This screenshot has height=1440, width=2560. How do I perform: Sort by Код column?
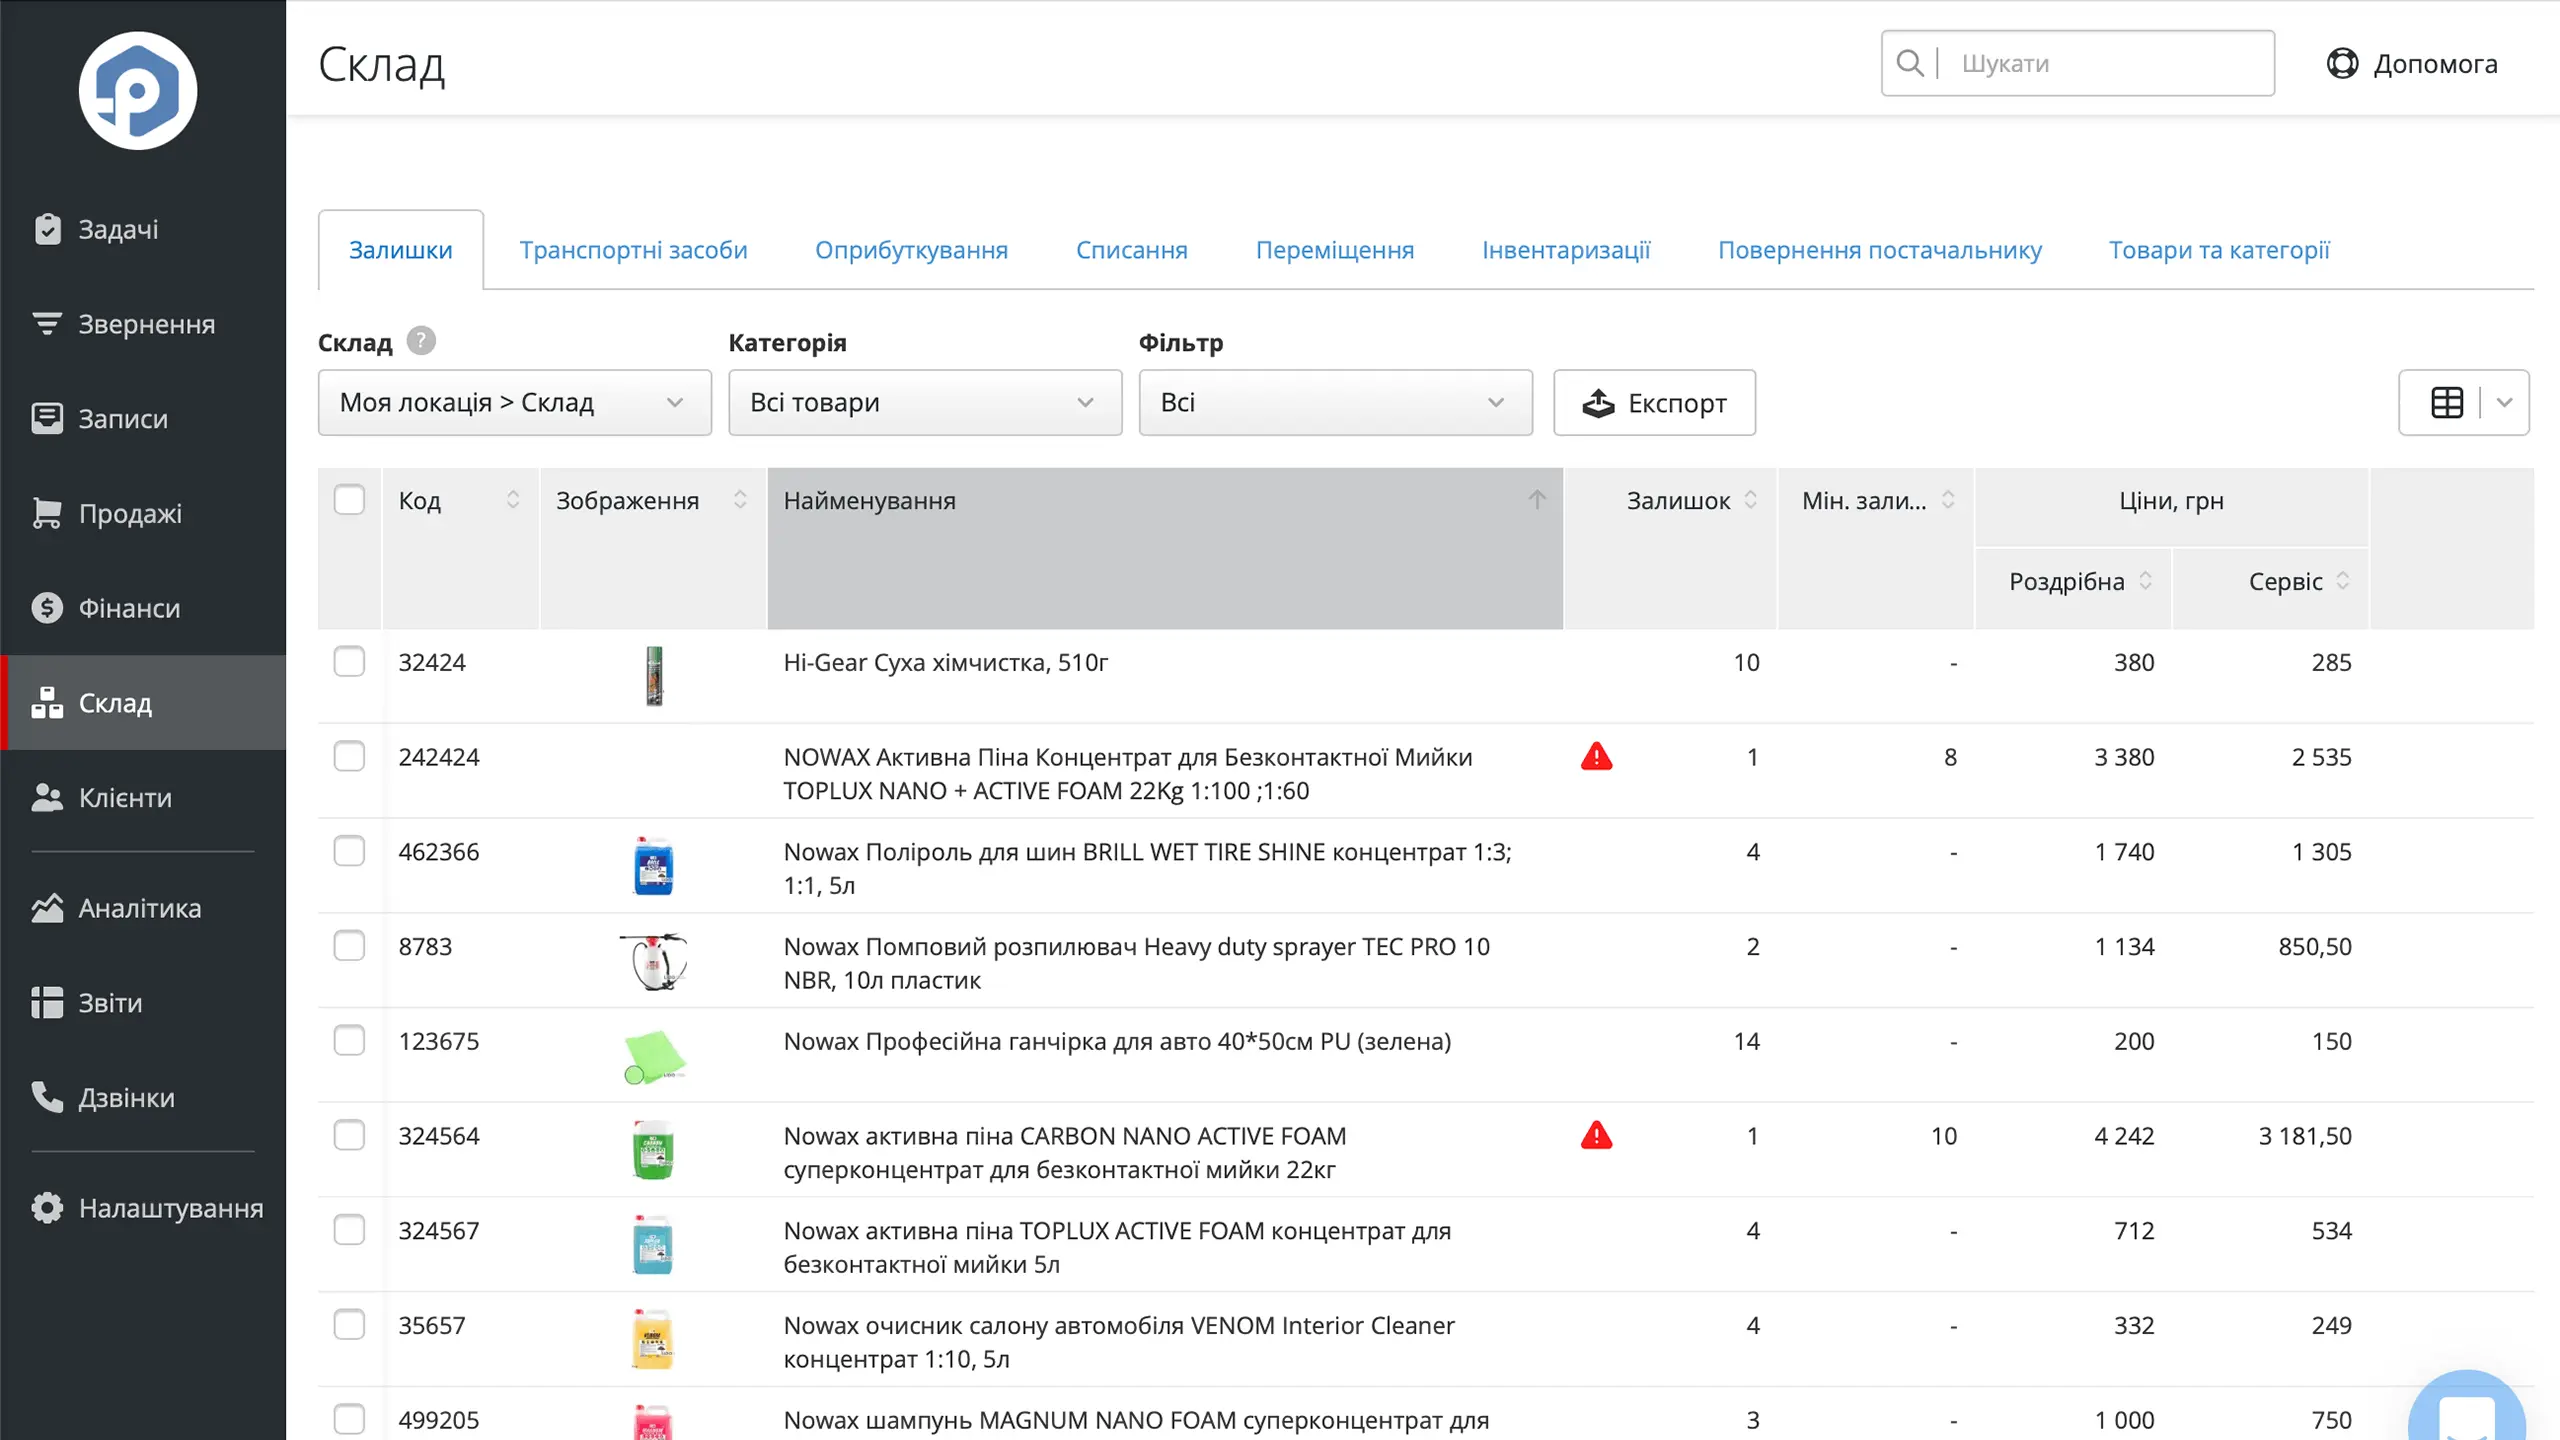512,500
